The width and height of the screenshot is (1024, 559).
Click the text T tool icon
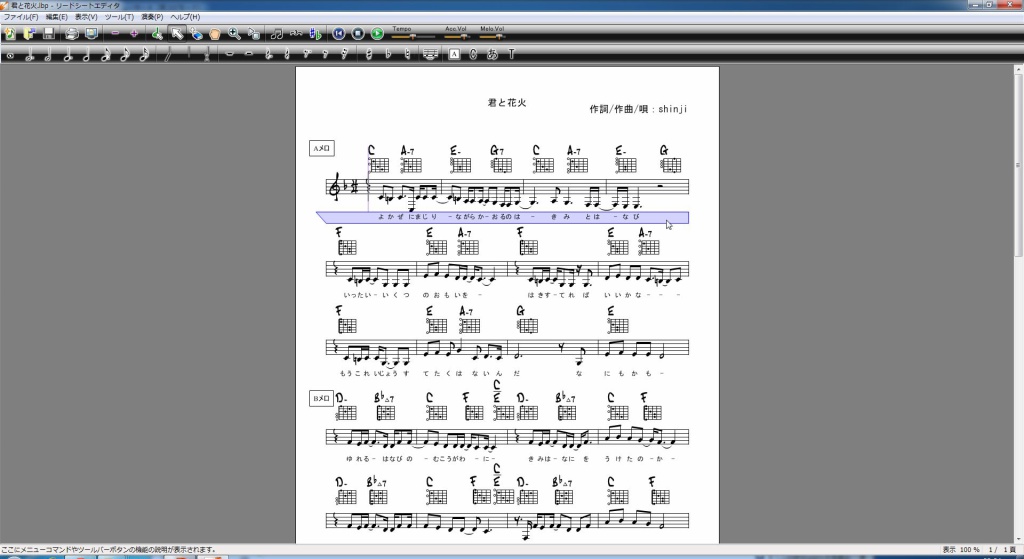(x=511, y=54)
